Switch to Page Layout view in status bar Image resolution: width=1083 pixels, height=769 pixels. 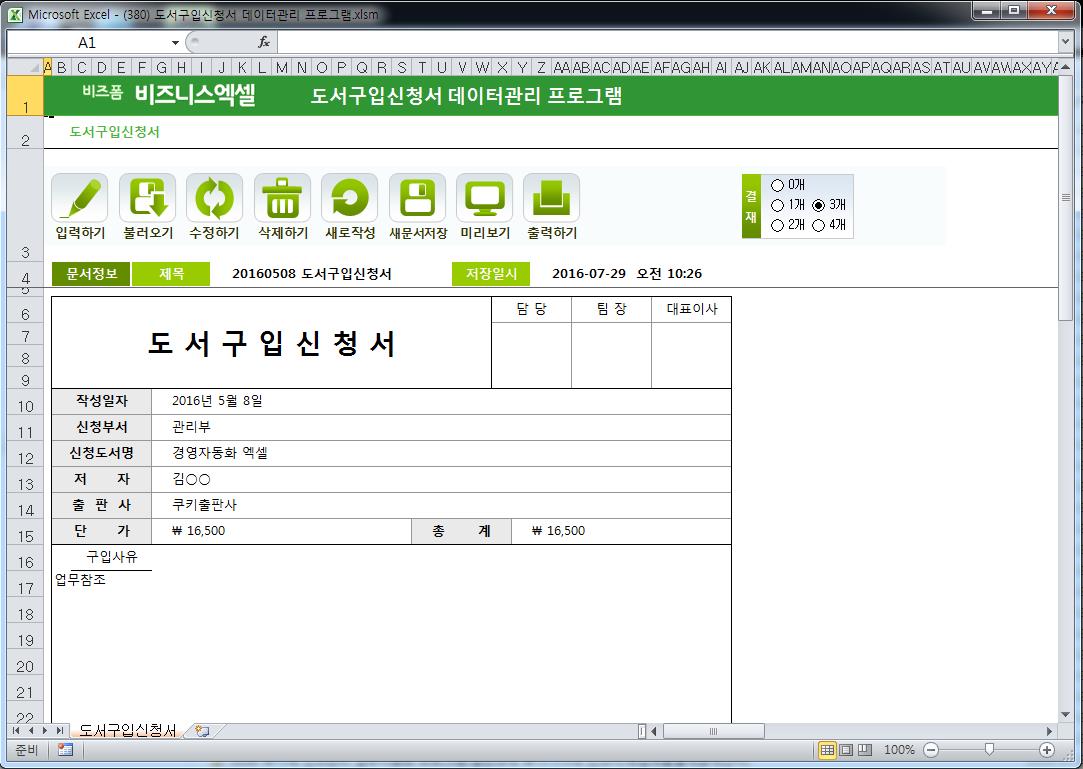point(846,749)
